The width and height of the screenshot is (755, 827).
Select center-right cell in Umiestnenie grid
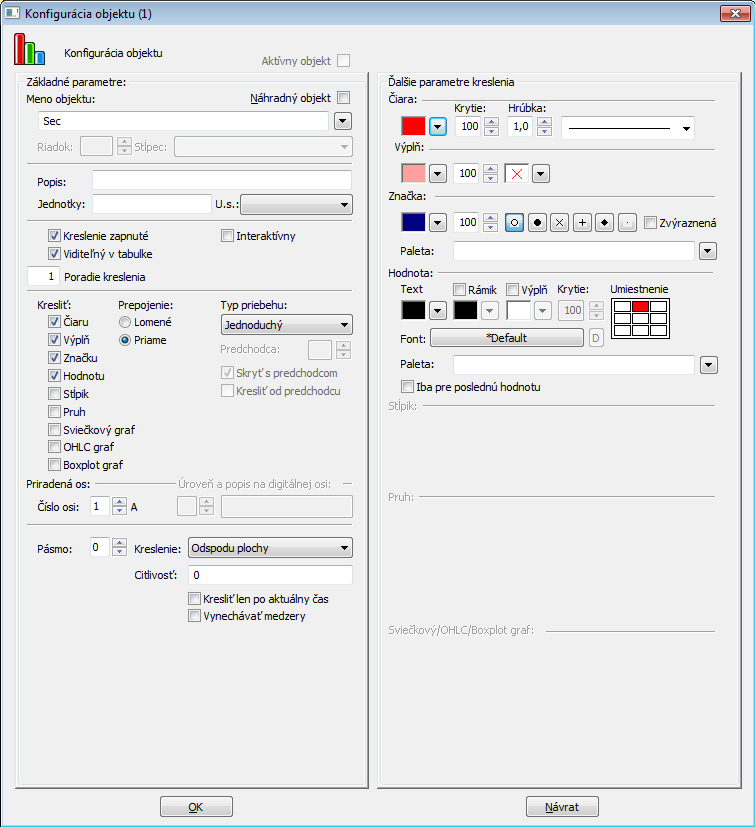tap(658, 317)
